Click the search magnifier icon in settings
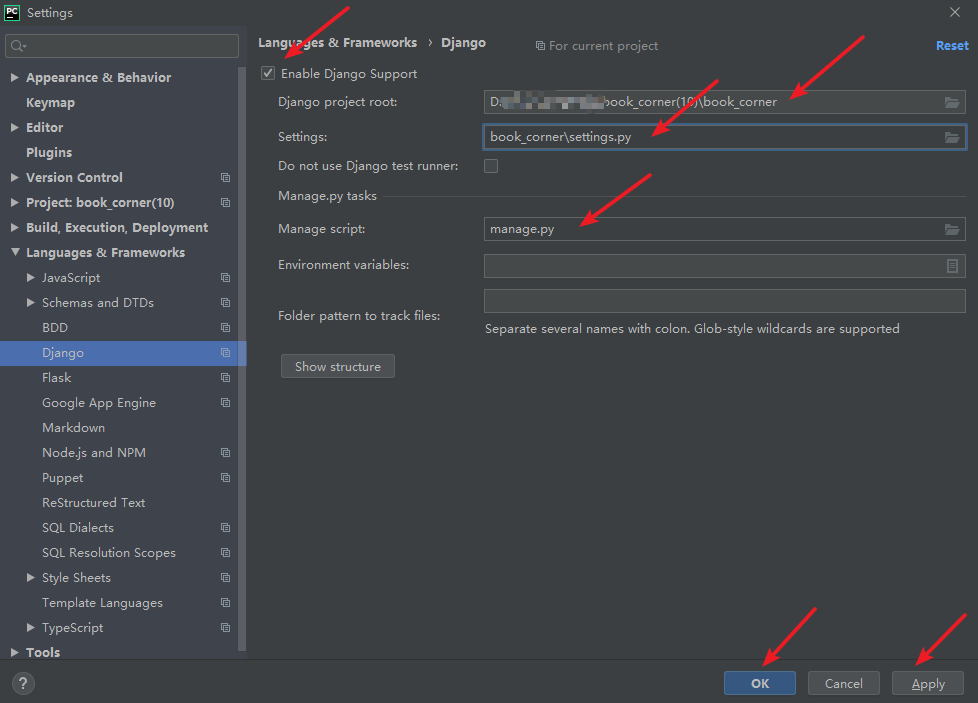 click(18, 46)
